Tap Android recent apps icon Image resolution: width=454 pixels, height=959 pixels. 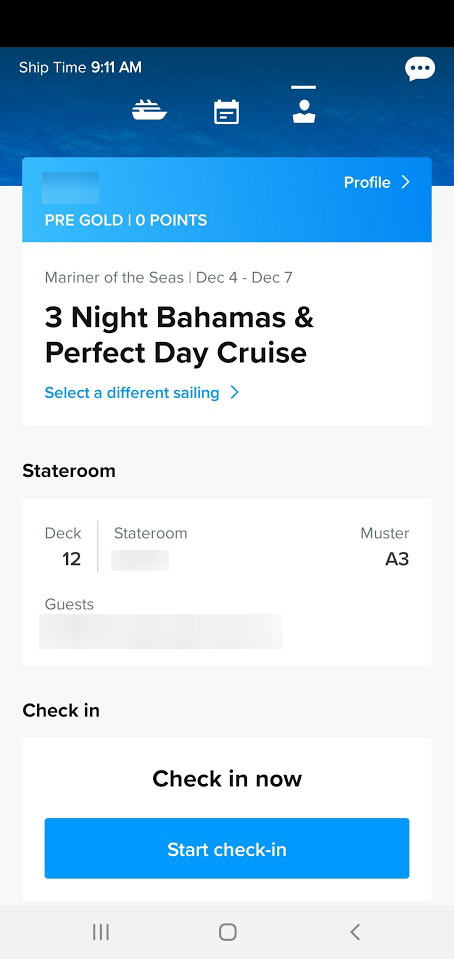(x=101, y=931)
